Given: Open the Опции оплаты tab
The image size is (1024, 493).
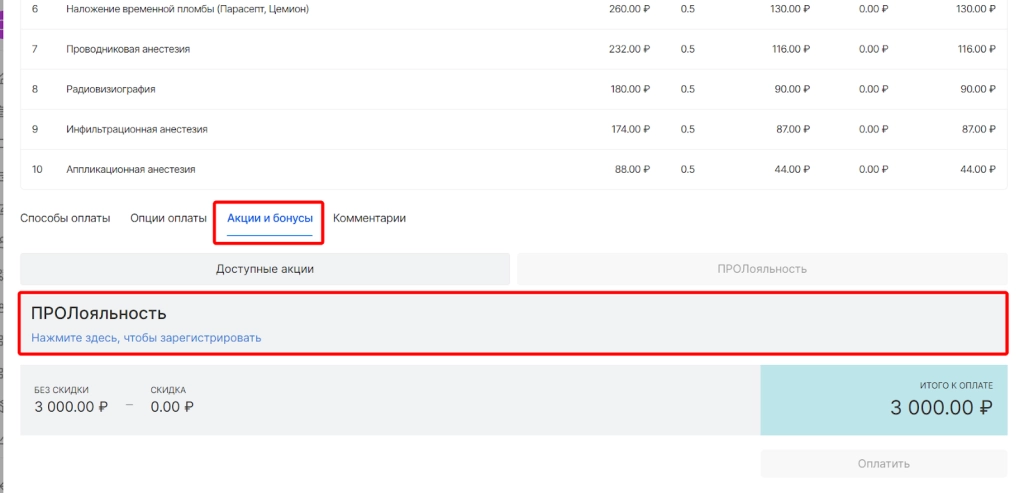Looking at the screenshot, I should click(x=168, y=218).
